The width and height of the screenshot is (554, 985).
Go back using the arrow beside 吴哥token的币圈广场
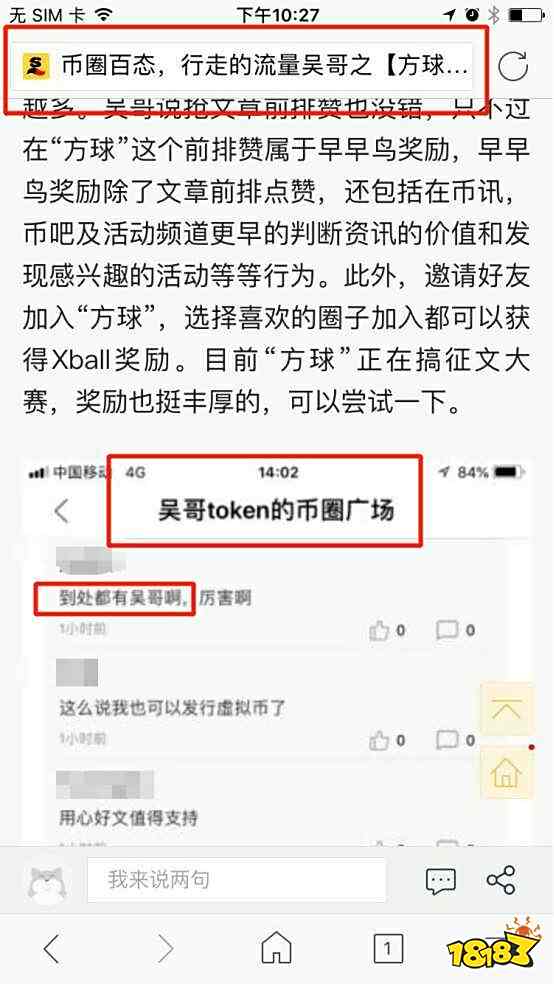[62, 511]
